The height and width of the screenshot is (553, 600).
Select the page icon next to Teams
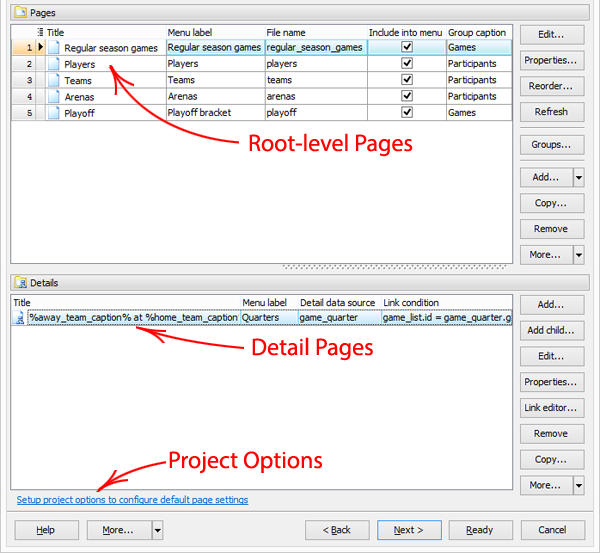coord(54,80)
